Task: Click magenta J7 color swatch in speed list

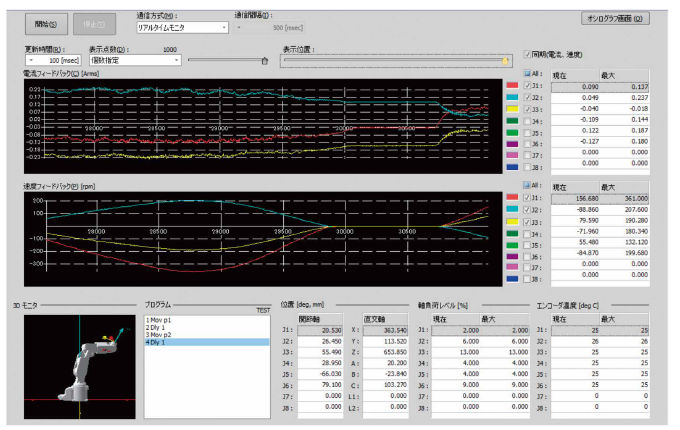Action: (511, 265)
